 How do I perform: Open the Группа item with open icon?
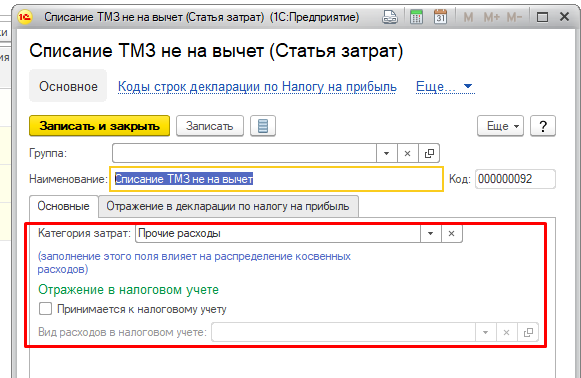click(x=429, y=153)
